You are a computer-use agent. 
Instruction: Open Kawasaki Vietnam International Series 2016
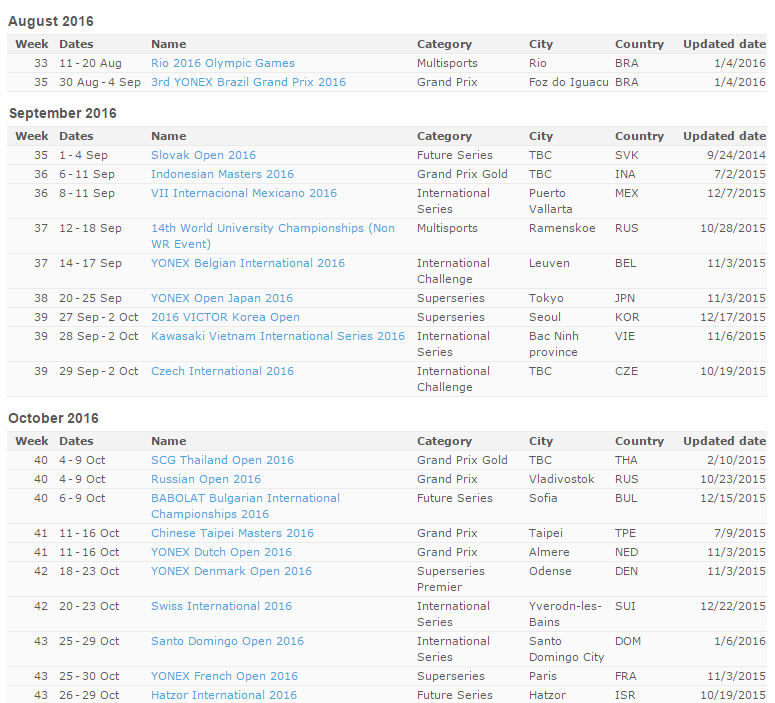point(277,336)
